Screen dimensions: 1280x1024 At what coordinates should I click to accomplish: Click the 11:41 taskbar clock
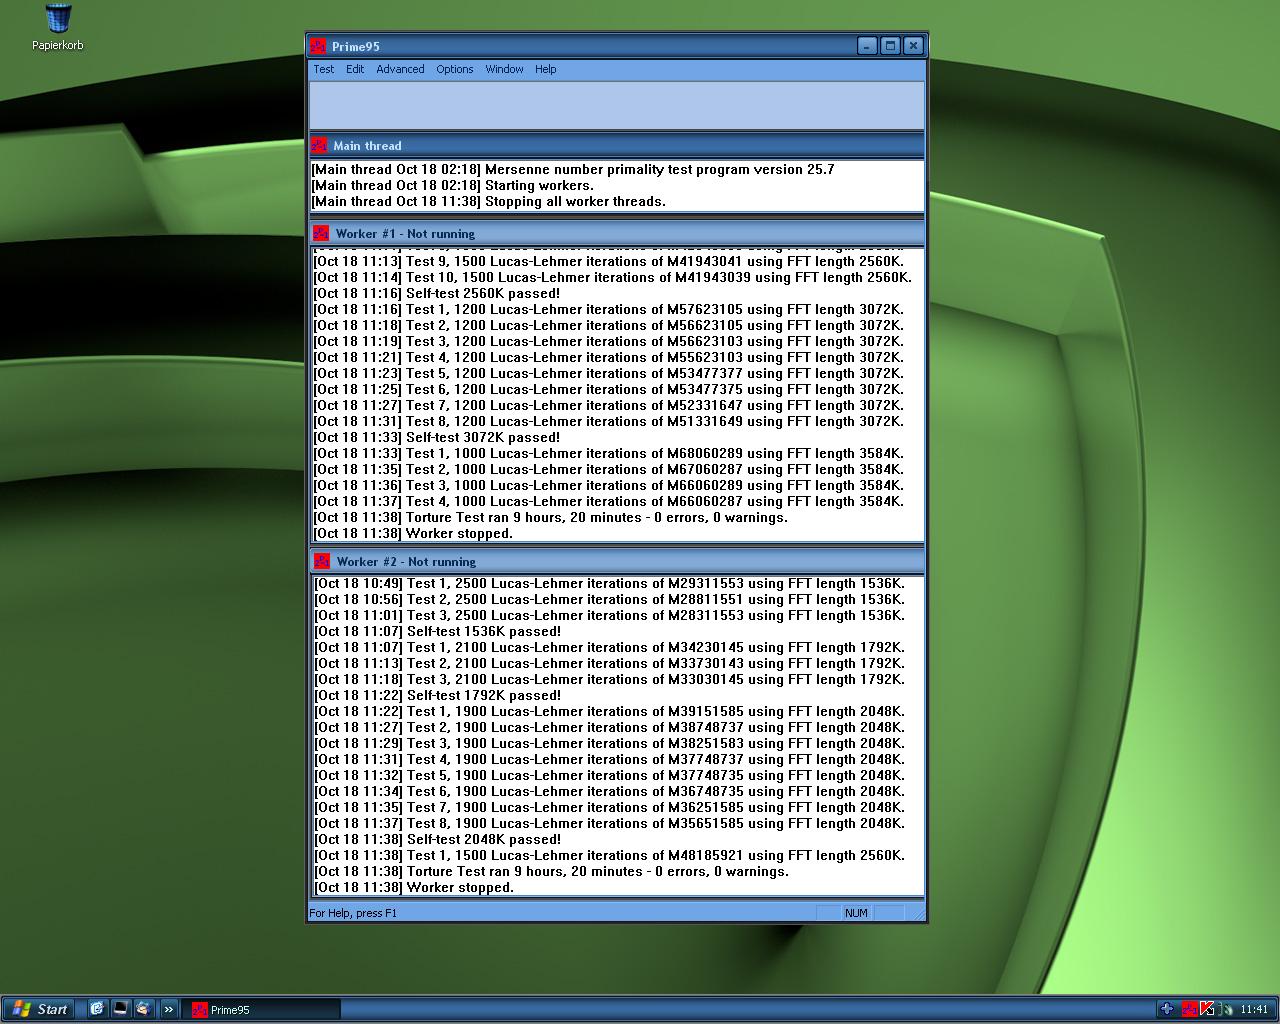click(1253, 1009)
